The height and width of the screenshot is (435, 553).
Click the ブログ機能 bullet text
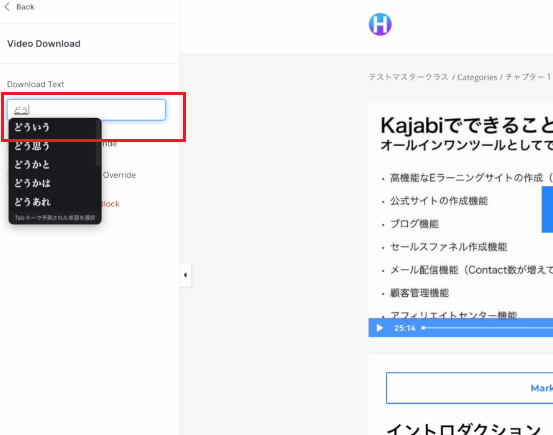[x=414, y=224]
